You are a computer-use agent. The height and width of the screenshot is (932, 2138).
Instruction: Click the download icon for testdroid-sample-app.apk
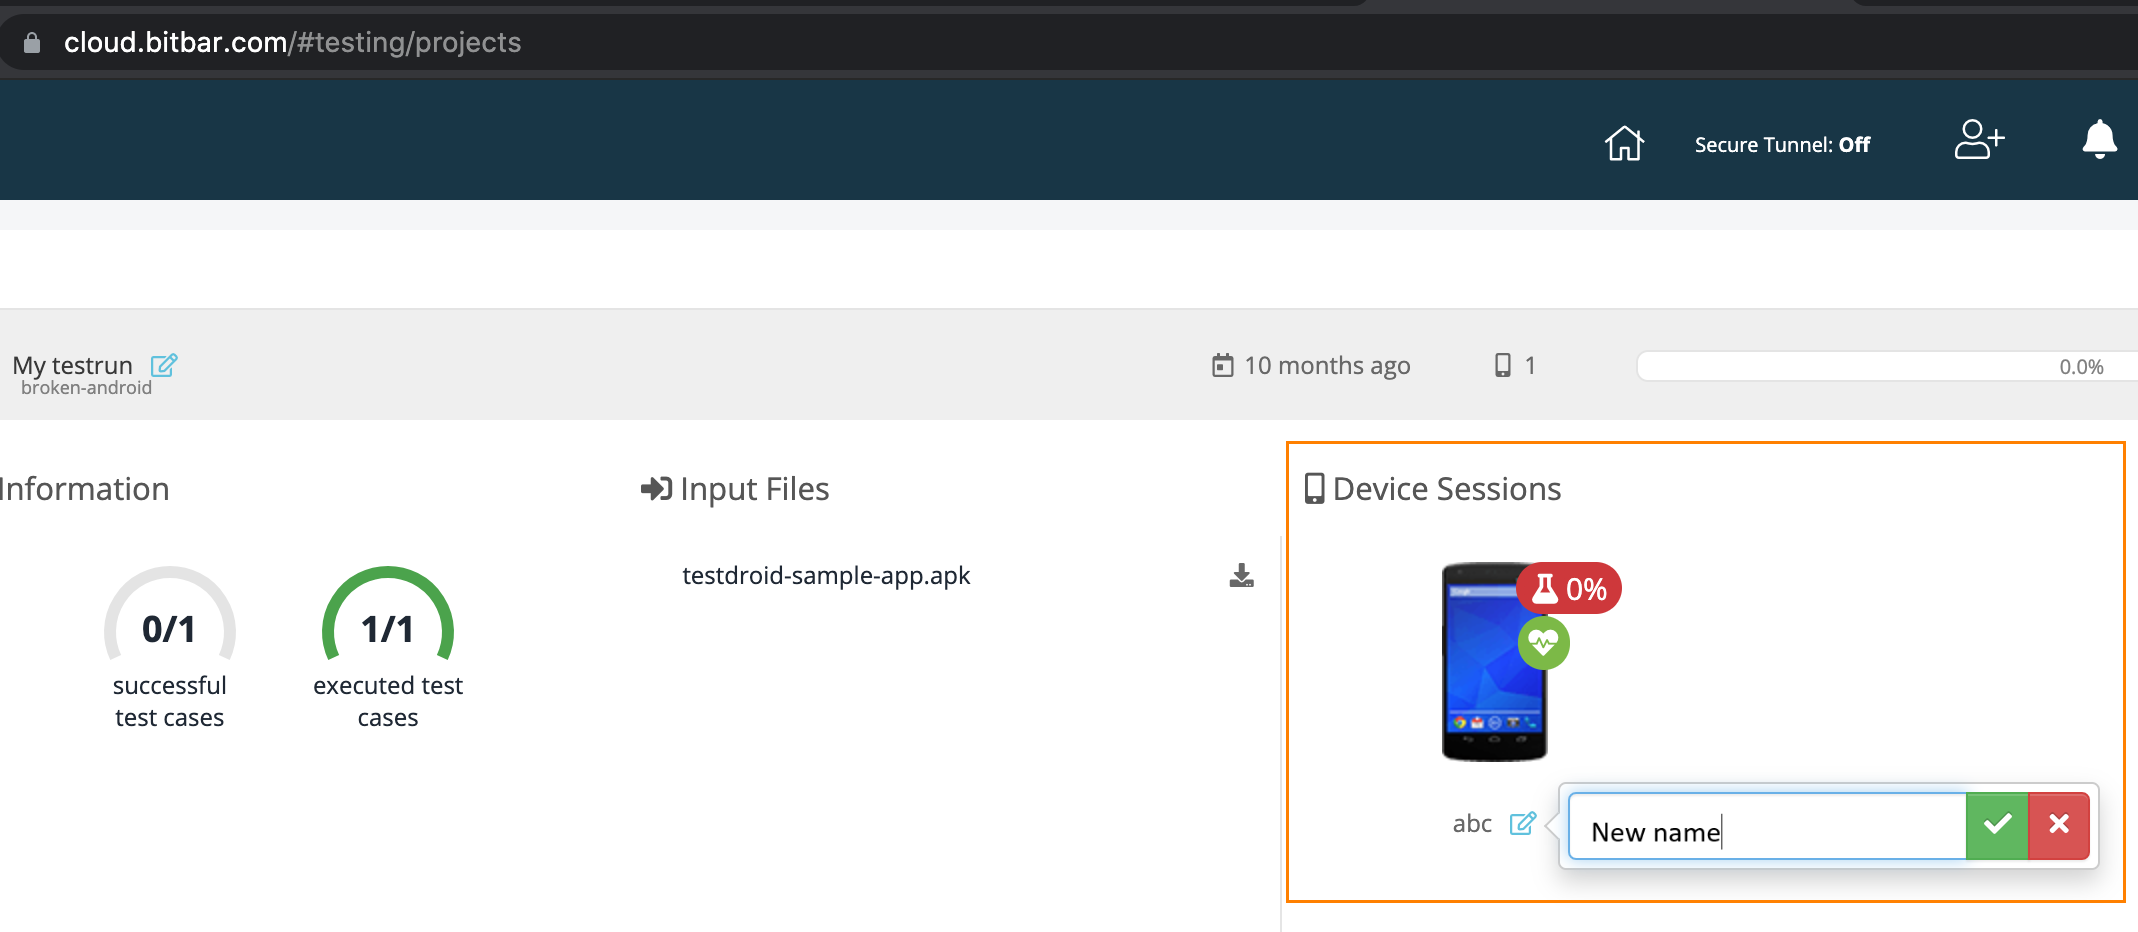[1241, 574]
